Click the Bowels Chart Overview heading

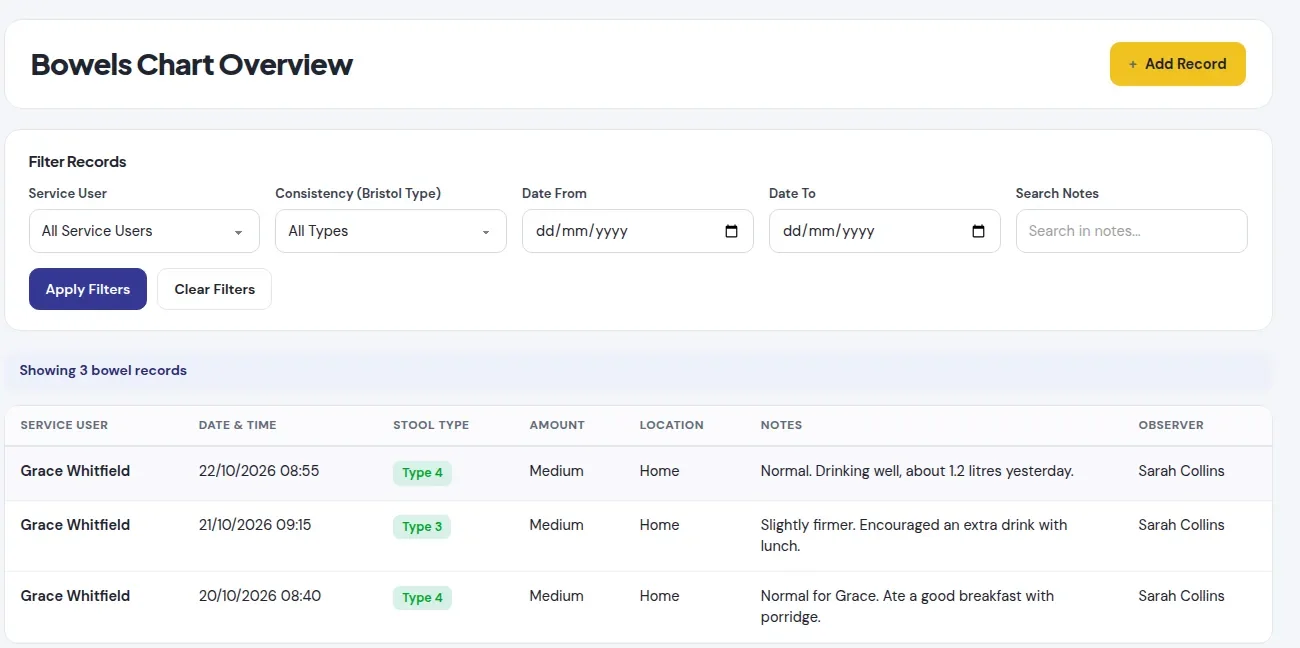point(192,64)
